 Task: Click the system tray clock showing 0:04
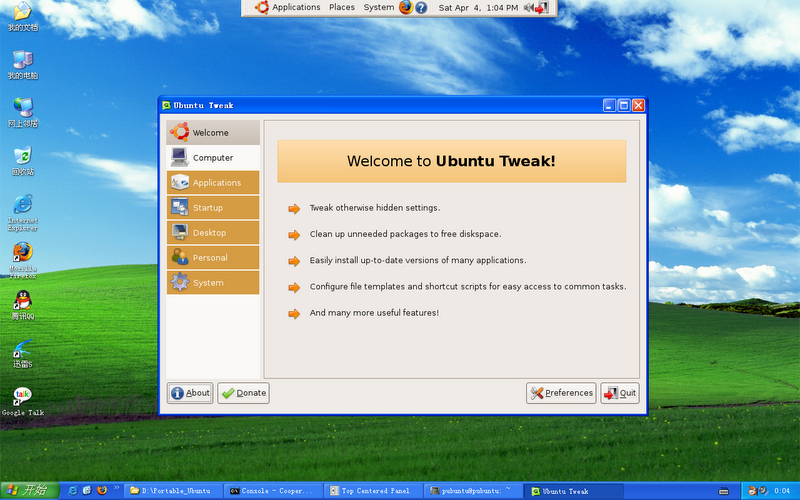782,491
